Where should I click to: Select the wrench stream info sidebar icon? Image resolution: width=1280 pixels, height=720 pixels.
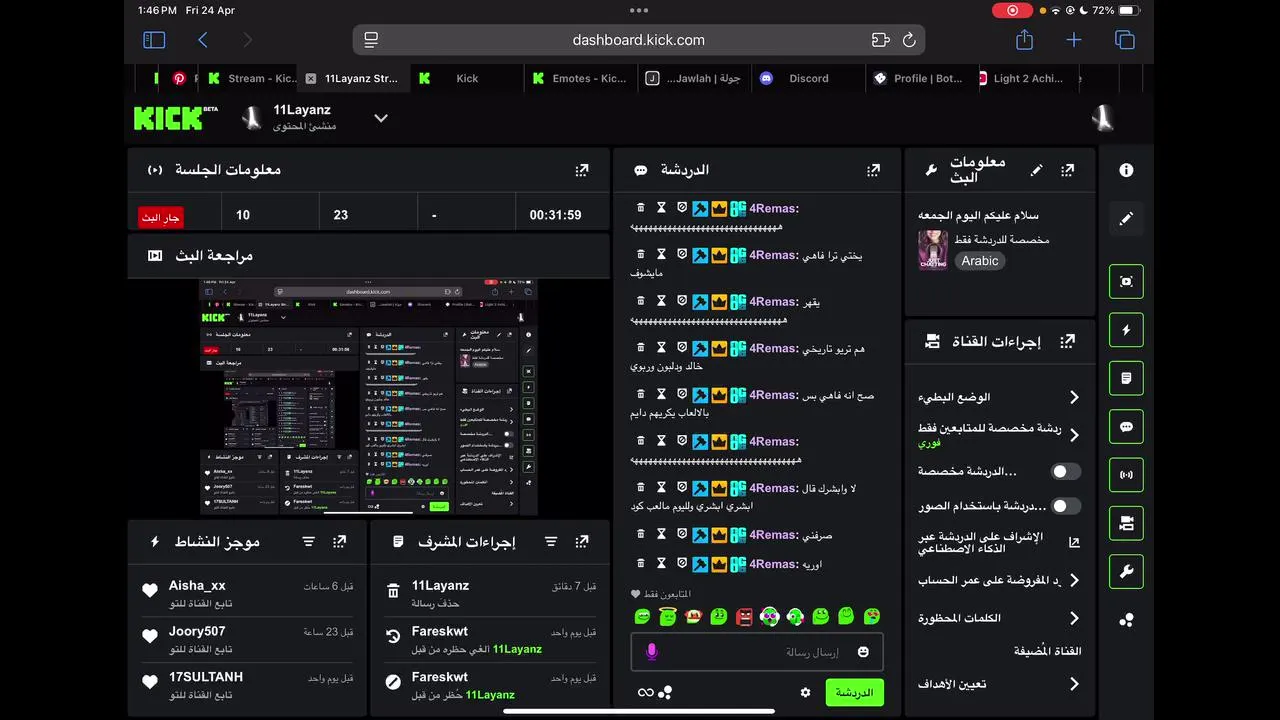[x=1126, y=572]
